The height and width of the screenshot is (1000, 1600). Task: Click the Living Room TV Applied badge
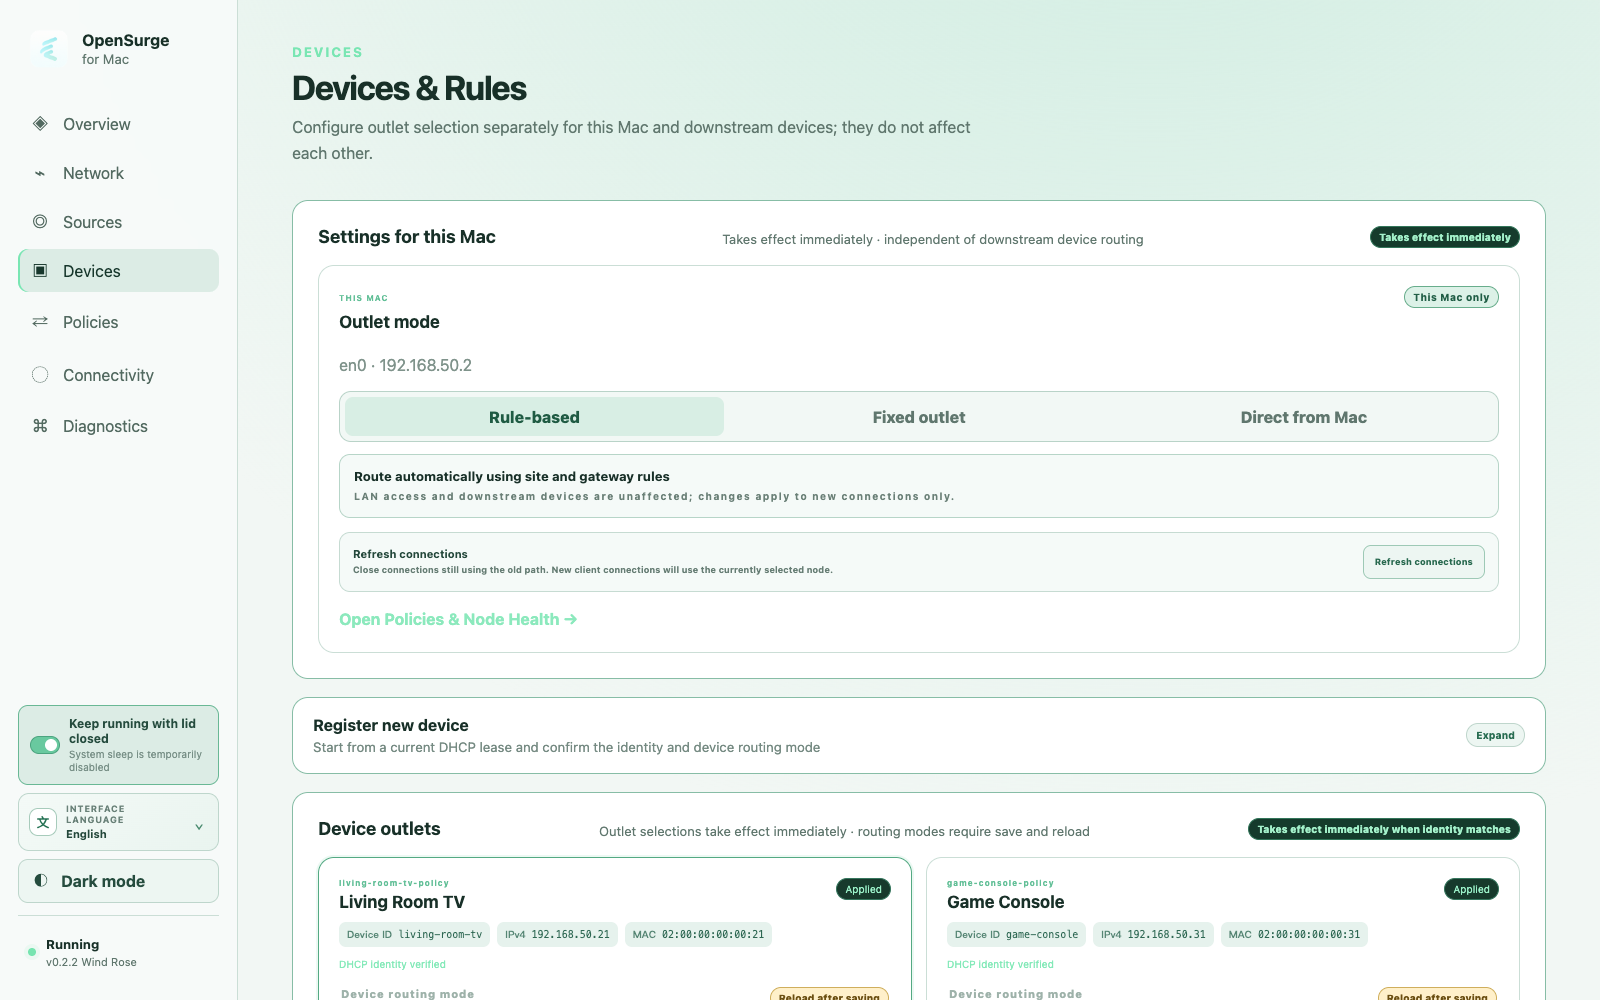point(863,889)
